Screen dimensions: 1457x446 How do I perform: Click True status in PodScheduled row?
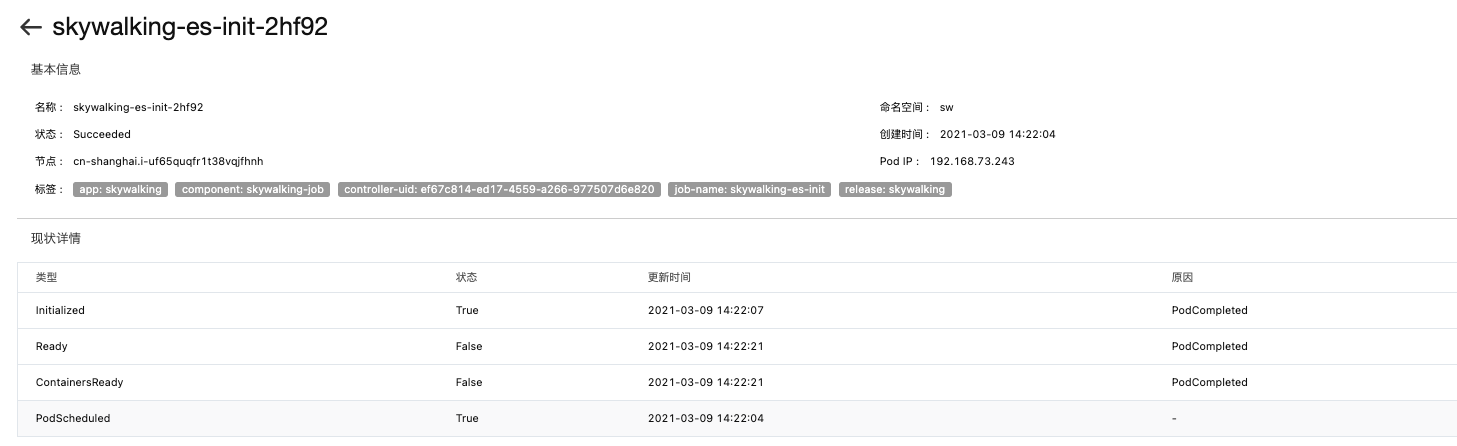click(467, 418)
